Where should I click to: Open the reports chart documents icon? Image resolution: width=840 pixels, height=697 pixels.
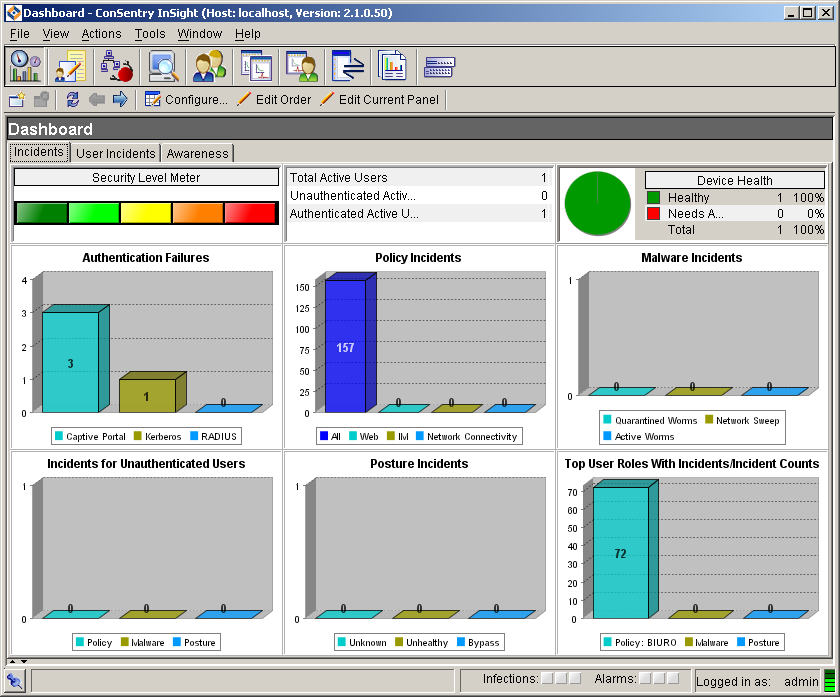(x=393, y=66)
